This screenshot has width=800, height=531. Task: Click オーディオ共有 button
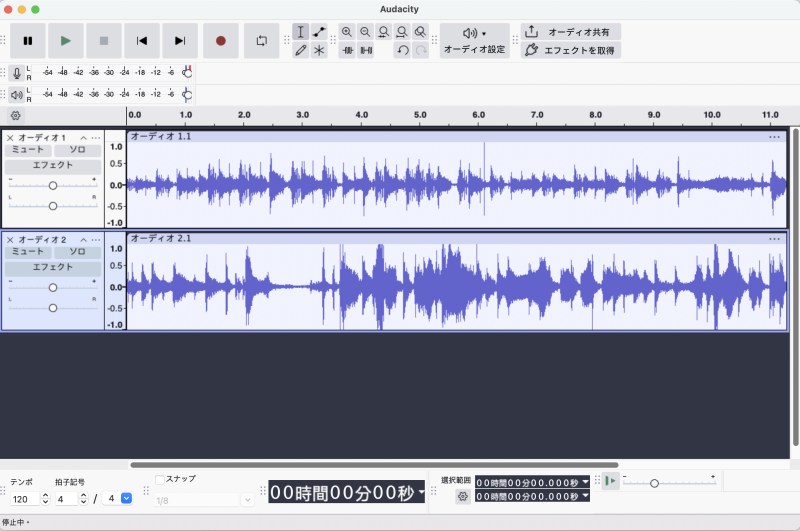point(571,32)
